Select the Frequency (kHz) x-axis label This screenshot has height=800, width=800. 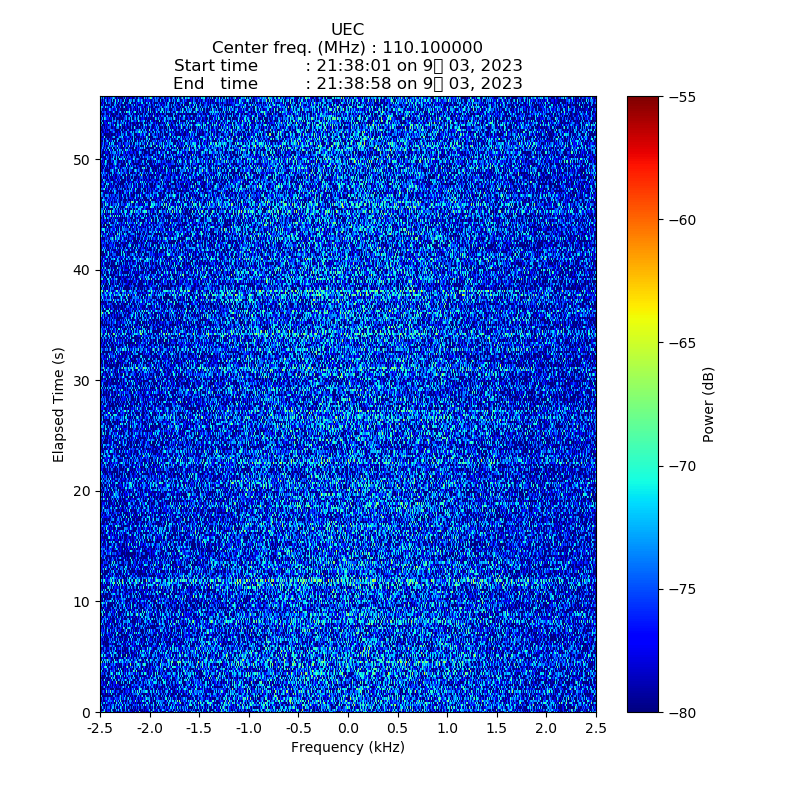click(x=347, y=747)
